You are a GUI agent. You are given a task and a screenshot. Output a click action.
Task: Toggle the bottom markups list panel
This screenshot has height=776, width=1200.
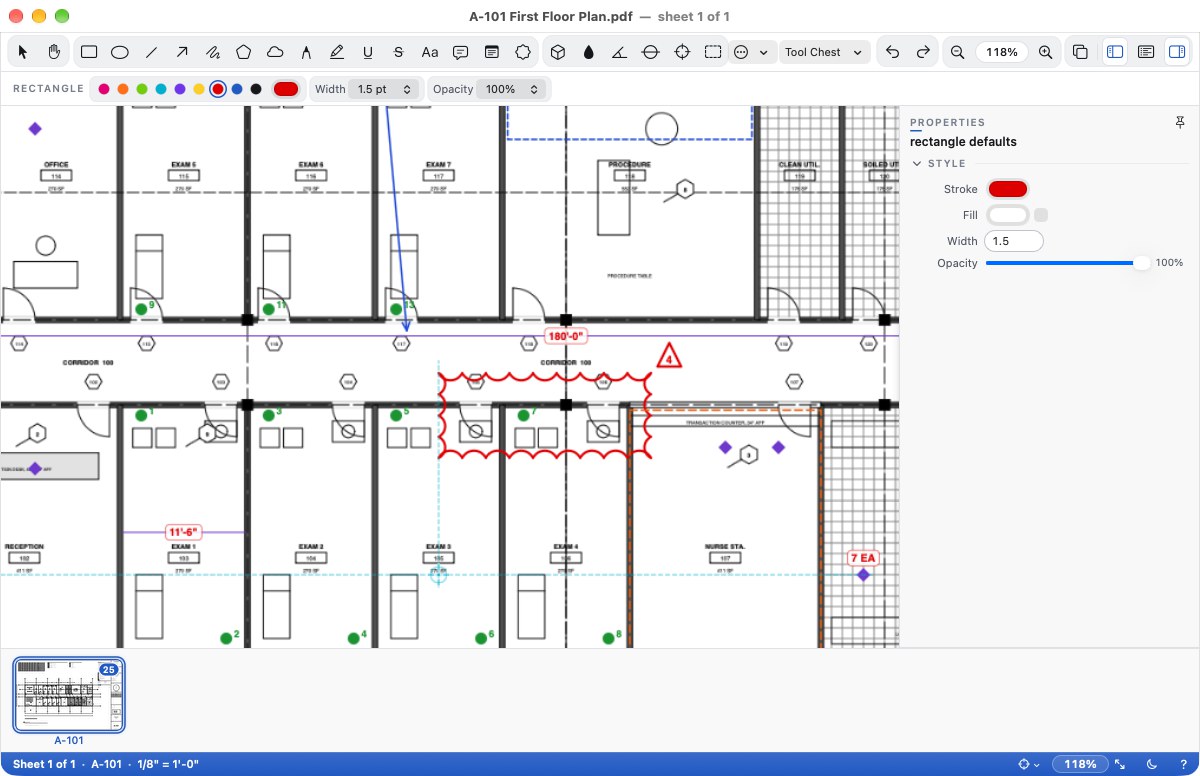coord(1146,52)
